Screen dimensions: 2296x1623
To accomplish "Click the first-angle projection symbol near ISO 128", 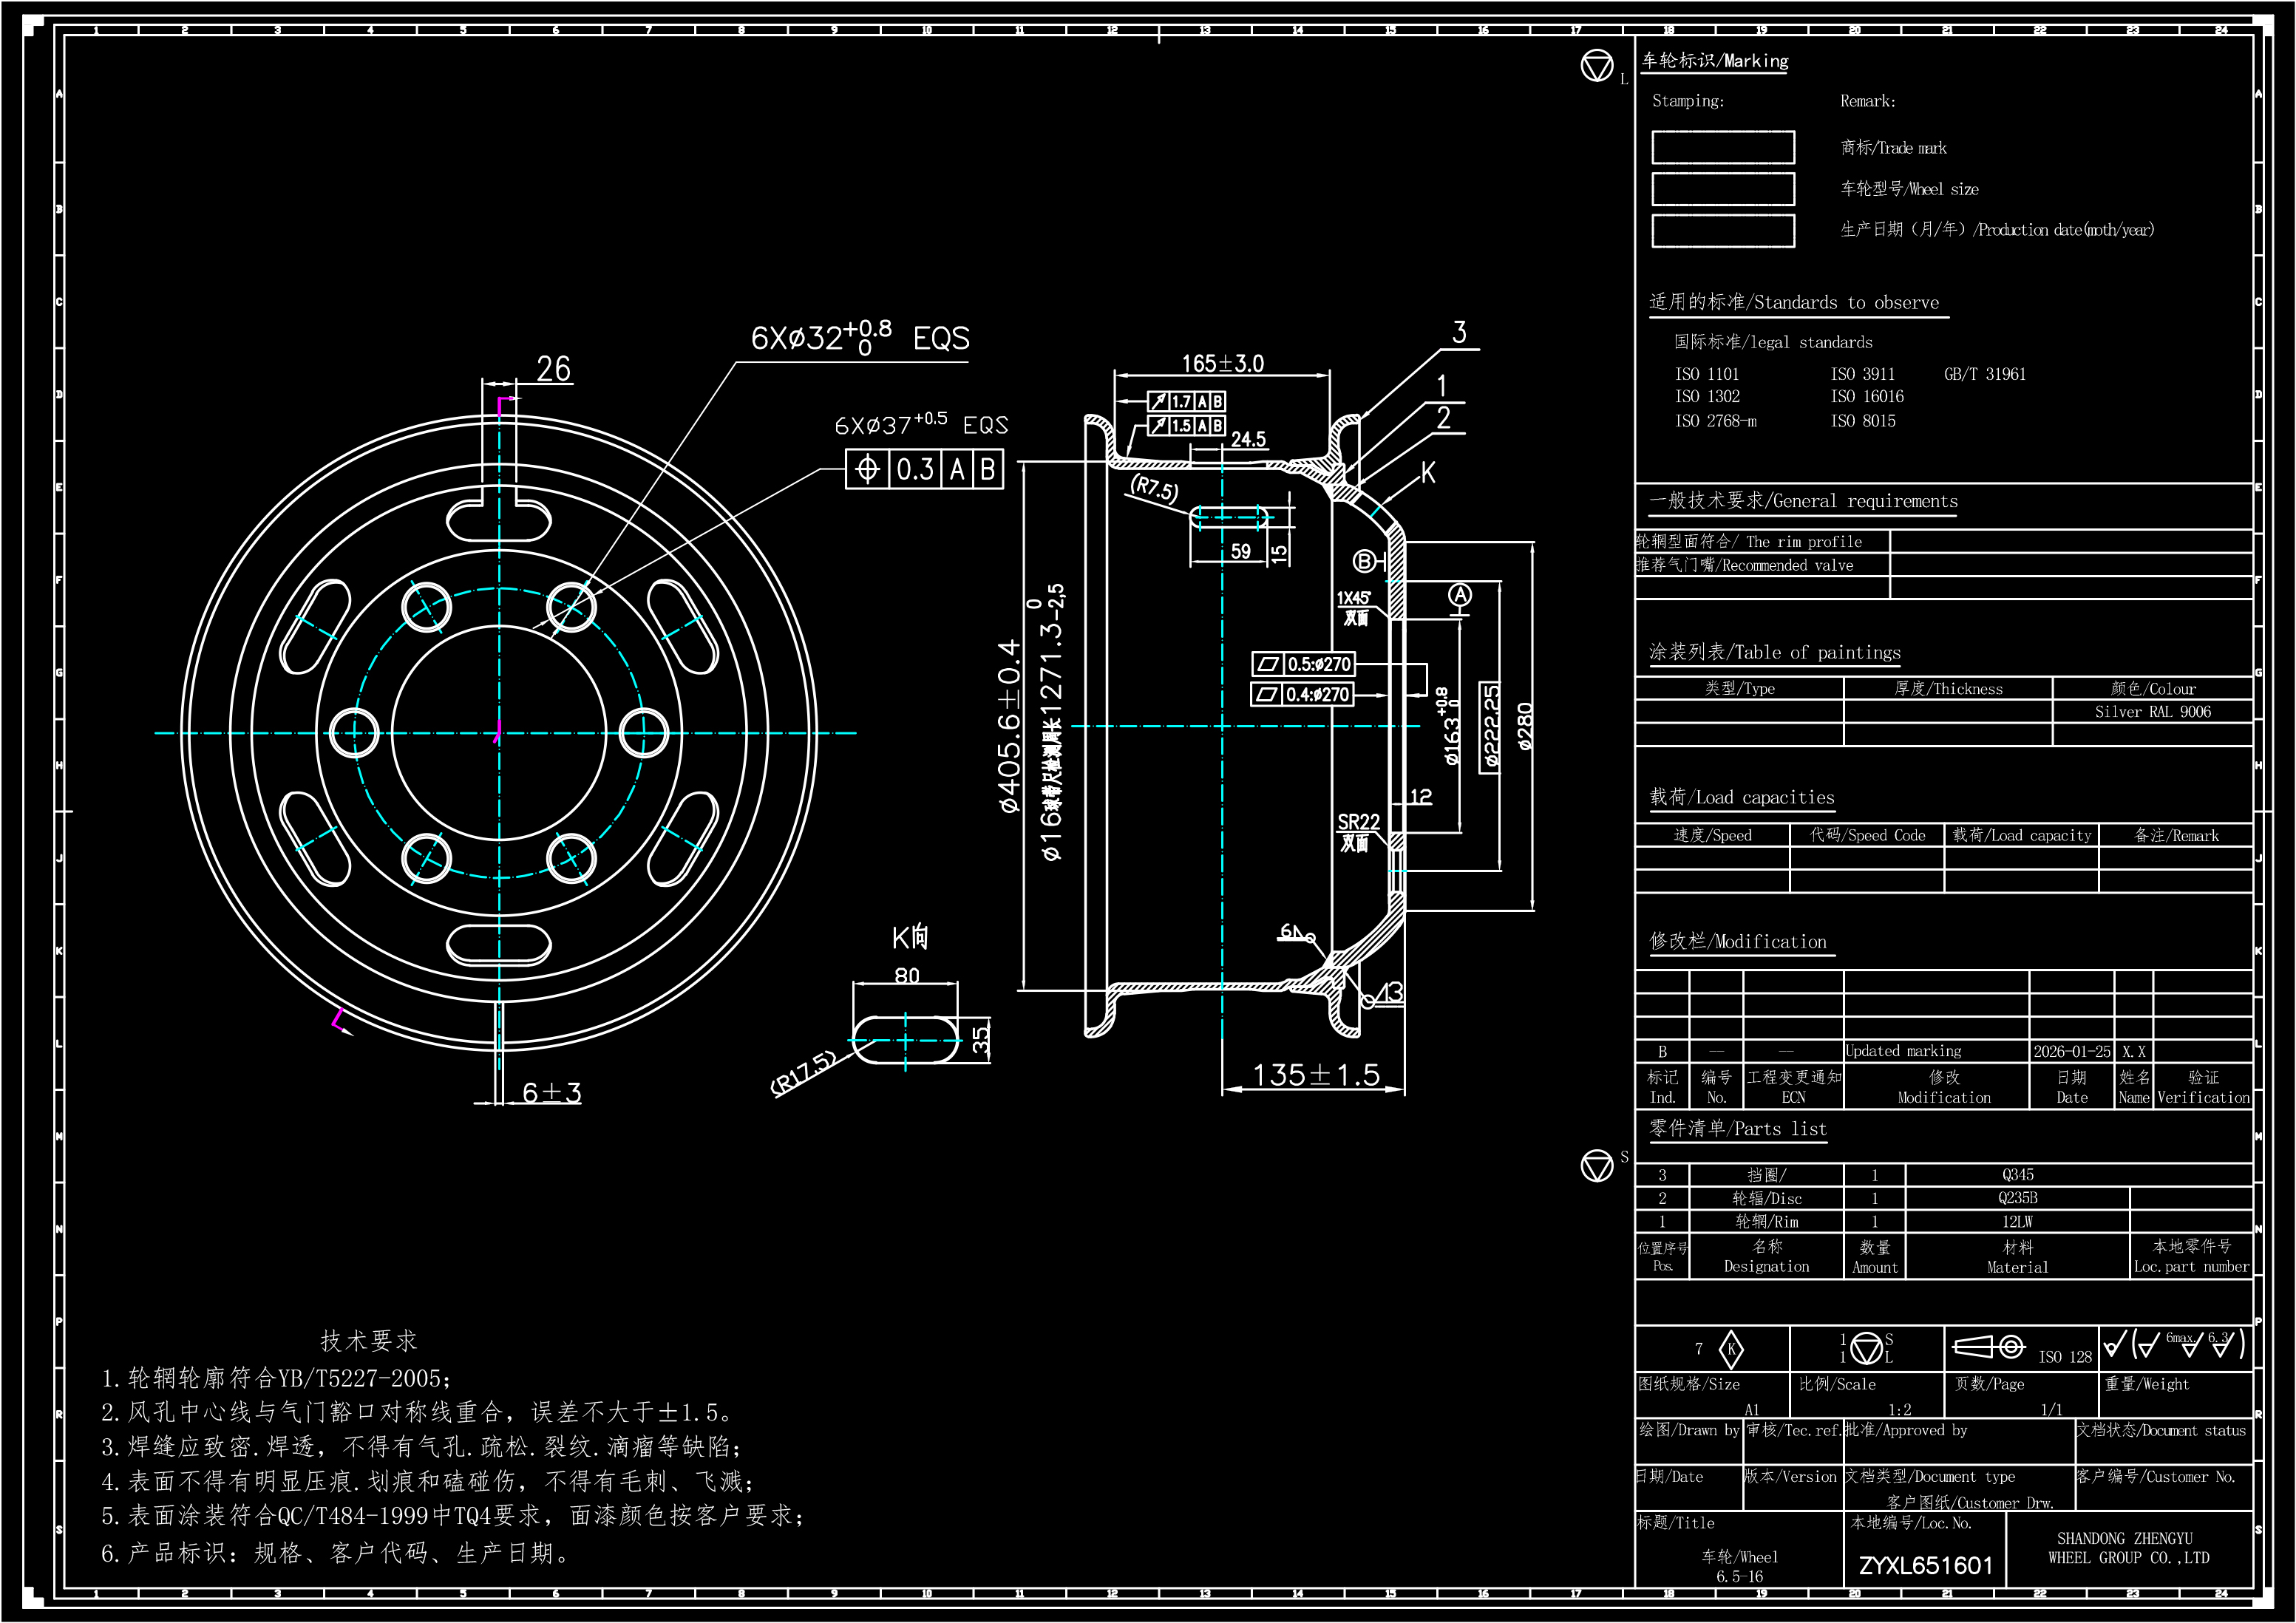I will (x=1988, y=1347).
